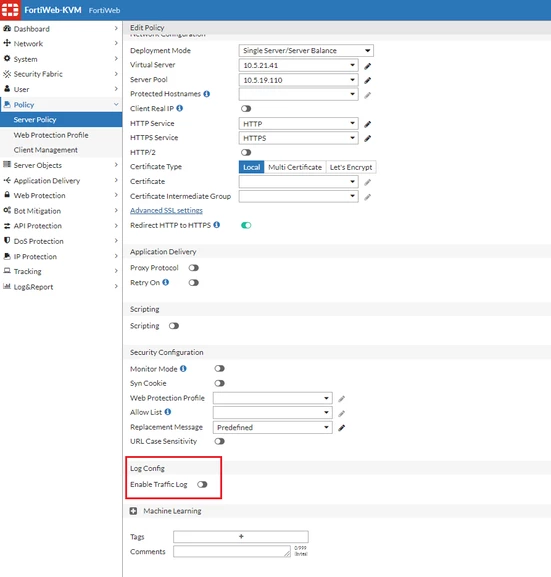Edit the Virtual Server with pencil icon
Viewport: 551px width, 577px height.
tap(367, 66)
